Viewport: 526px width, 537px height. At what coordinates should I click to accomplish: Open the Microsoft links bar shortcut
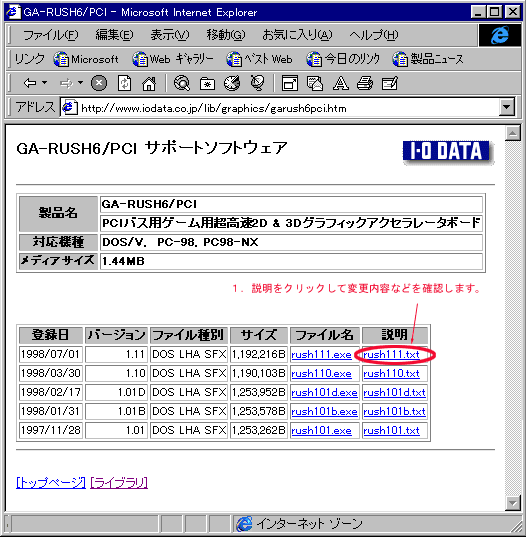86,59
